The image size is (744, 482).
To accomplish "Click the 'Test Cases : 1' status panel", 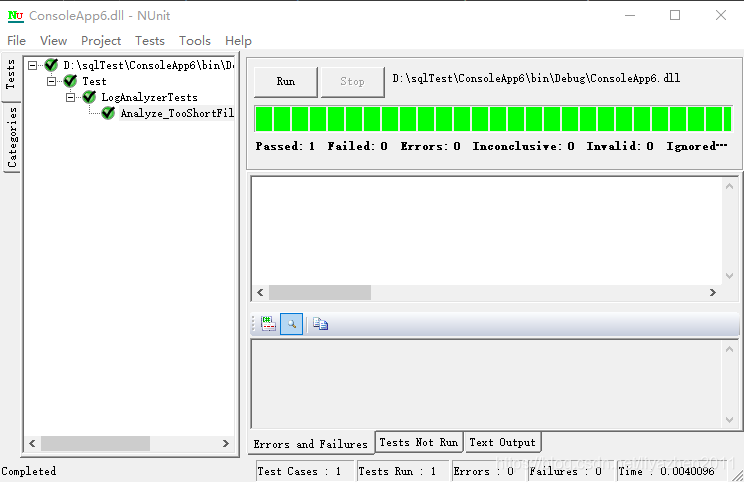I will point(305,471).
